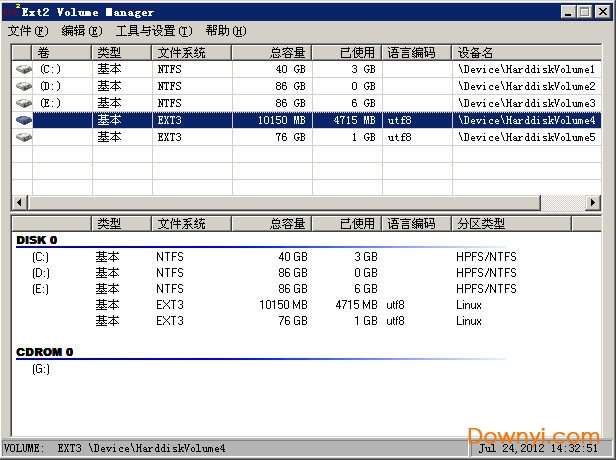Click HPFS/NTFS type for (E:) row

[486, 289]
